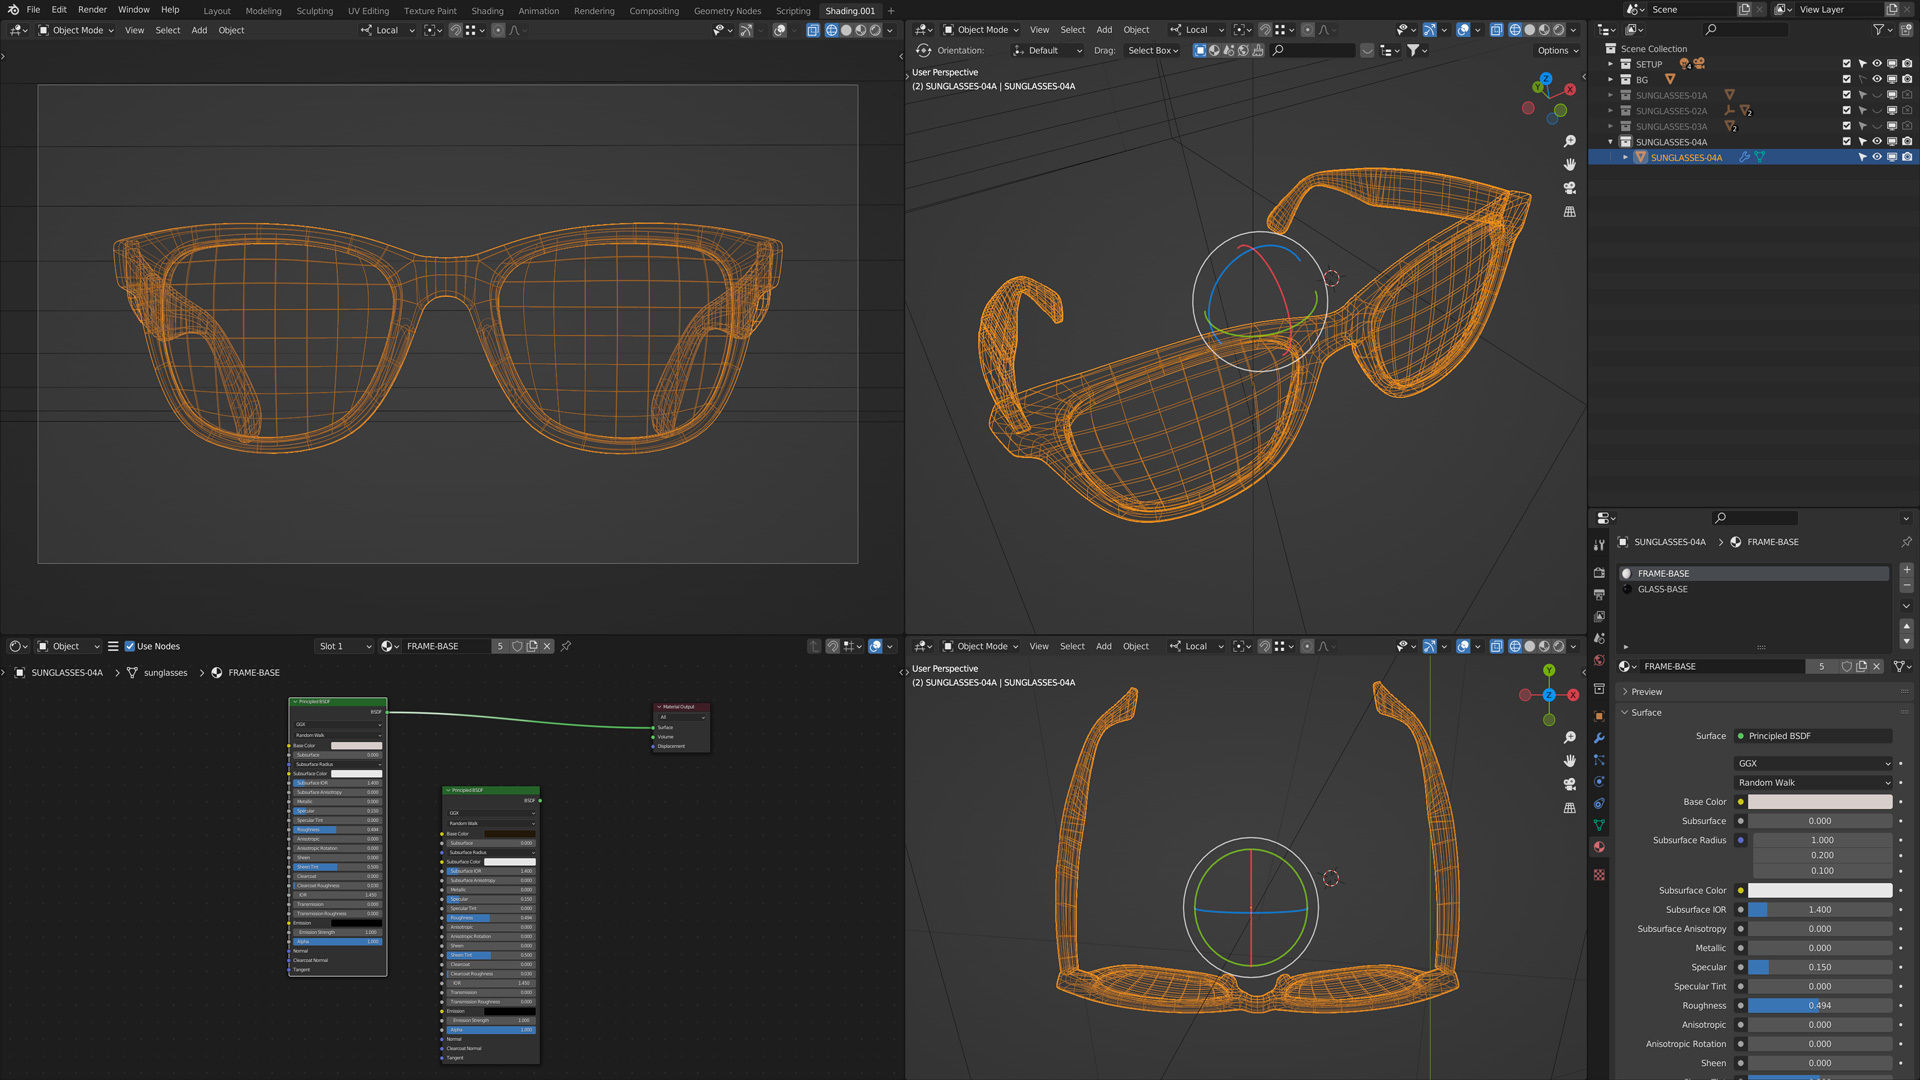Toggle camera view gizmo in bottom-right viewport
Viewport: 1920px width, 1080px height.
(x=1570, y=784)
